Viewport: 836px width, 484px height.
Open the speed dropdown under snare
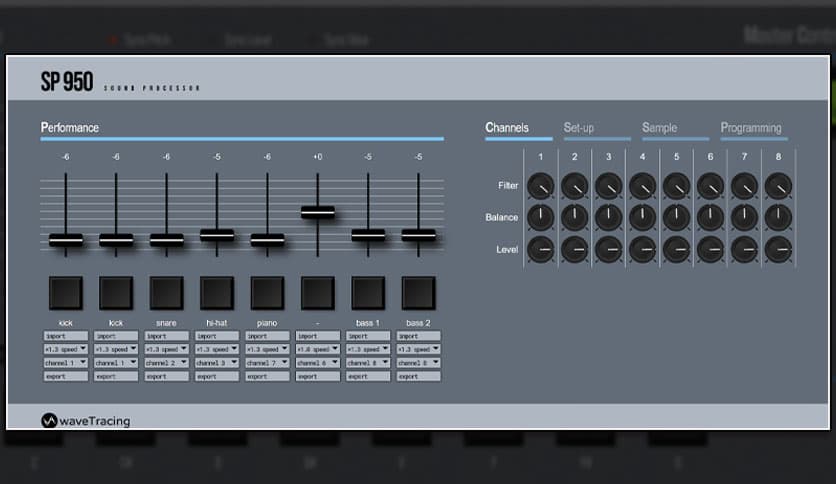[x=166, y=350]
